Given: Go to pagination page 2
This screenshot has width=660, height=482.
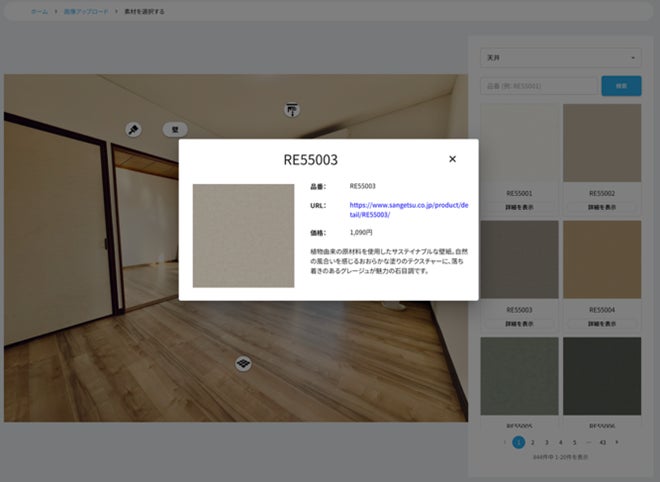Looking at the screenshot, I should pos(532,442).
